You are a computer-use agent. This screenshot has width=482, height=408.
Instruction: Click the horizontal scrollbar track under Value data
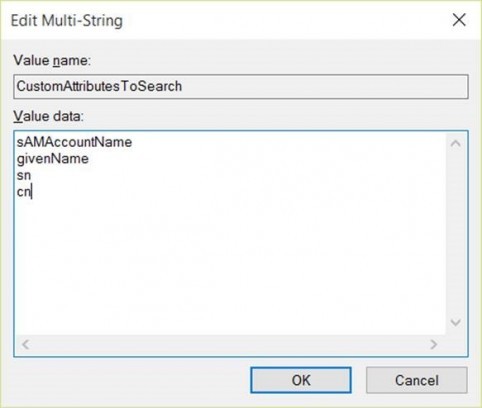230,344
